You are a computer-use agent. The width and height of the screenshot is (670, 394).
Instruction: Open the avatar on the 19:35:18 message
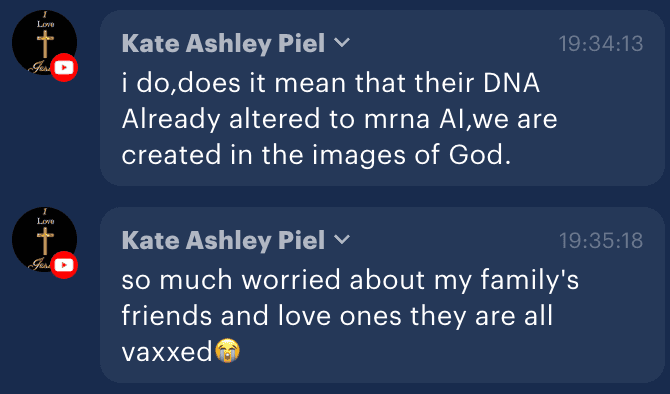(44, 240)
